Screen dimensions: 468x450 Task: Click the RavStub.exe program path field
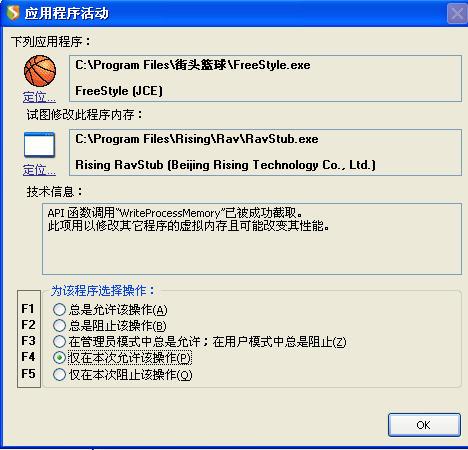265,152
